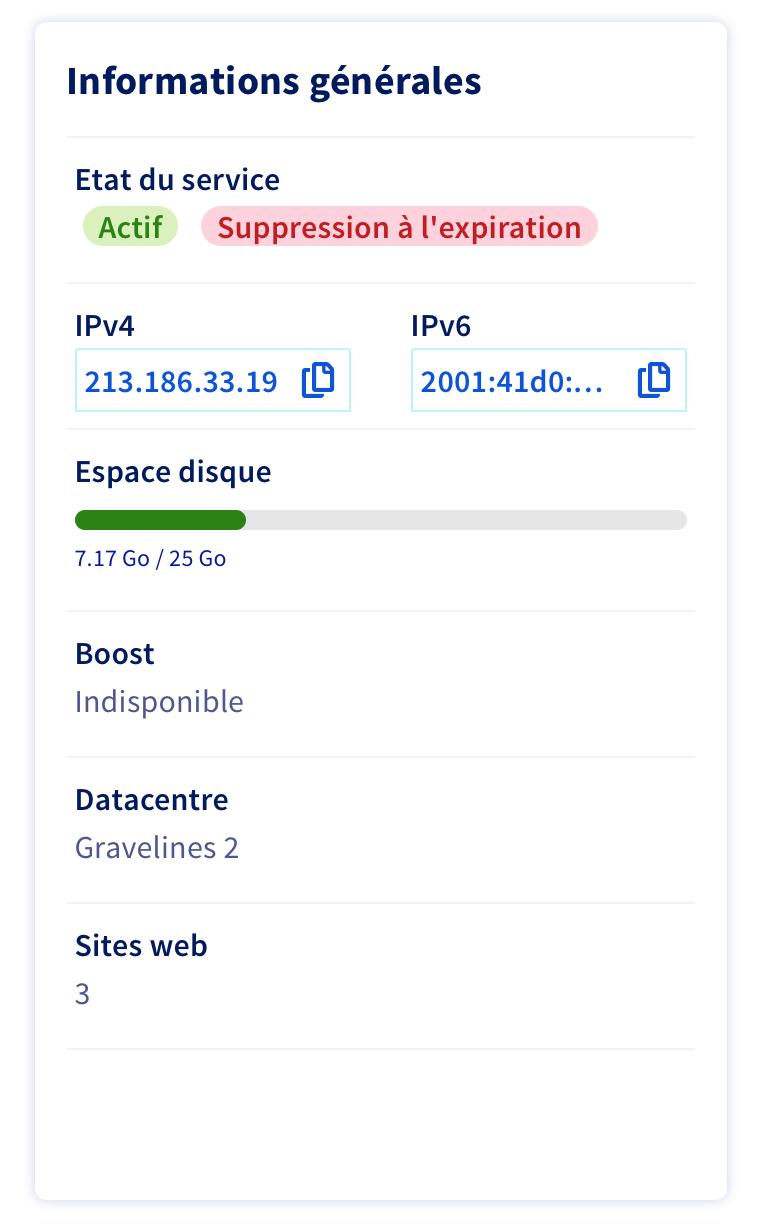Click the Suppression à l'expiration badge
Screen dimensions: 770x1224
(x=399, y=227)
